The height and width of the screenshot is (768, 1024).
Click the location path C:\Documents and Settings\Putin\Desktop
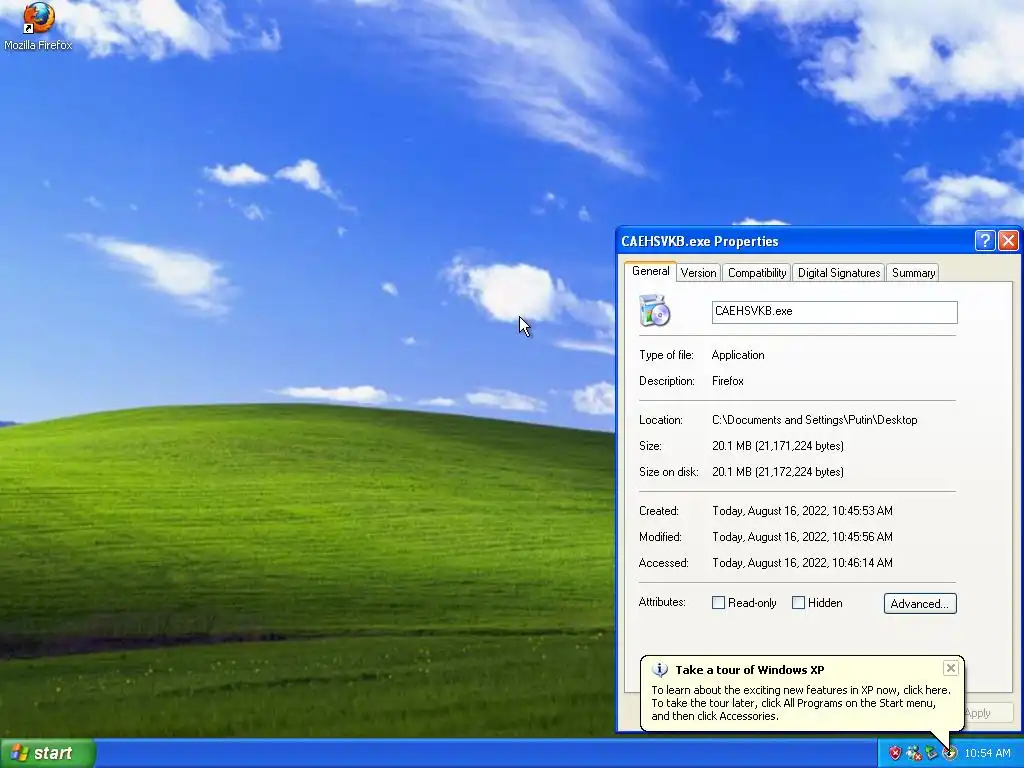(x=814, y=420)
